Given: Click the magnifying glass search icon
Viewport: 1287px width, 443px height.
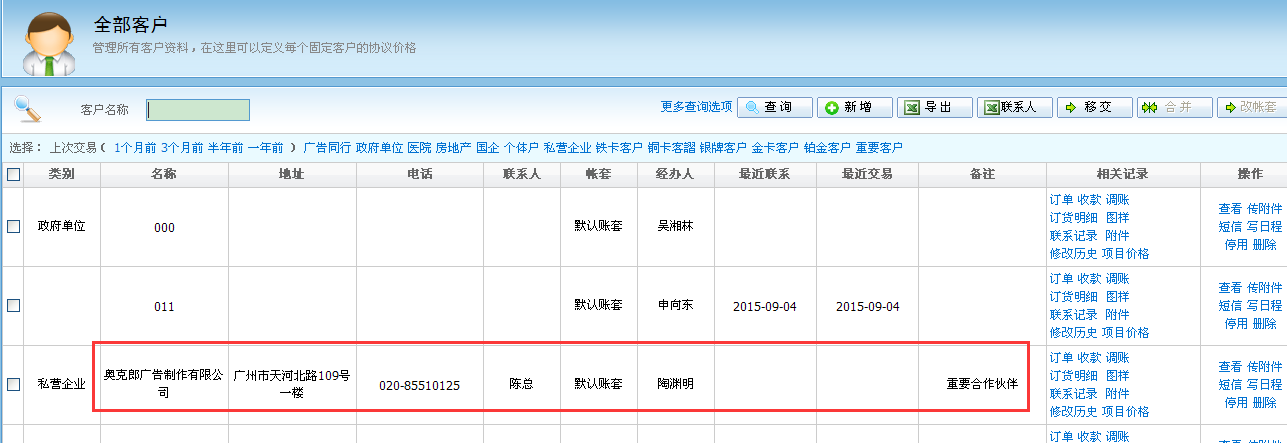Looking at the screenshot, I should point(27,108).
